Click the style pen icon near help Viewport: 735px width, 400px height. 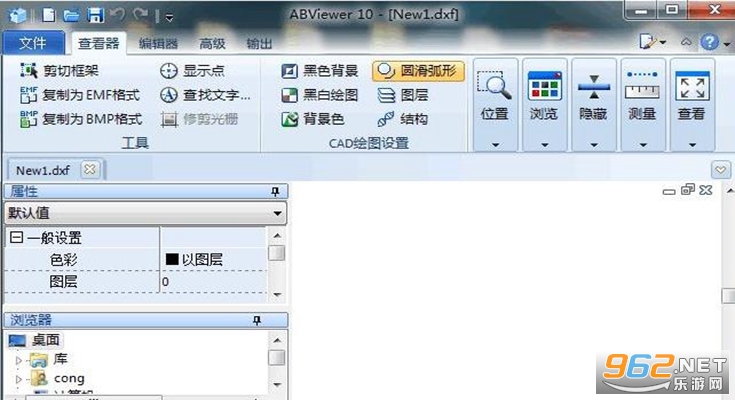click(x=649, y=42)
